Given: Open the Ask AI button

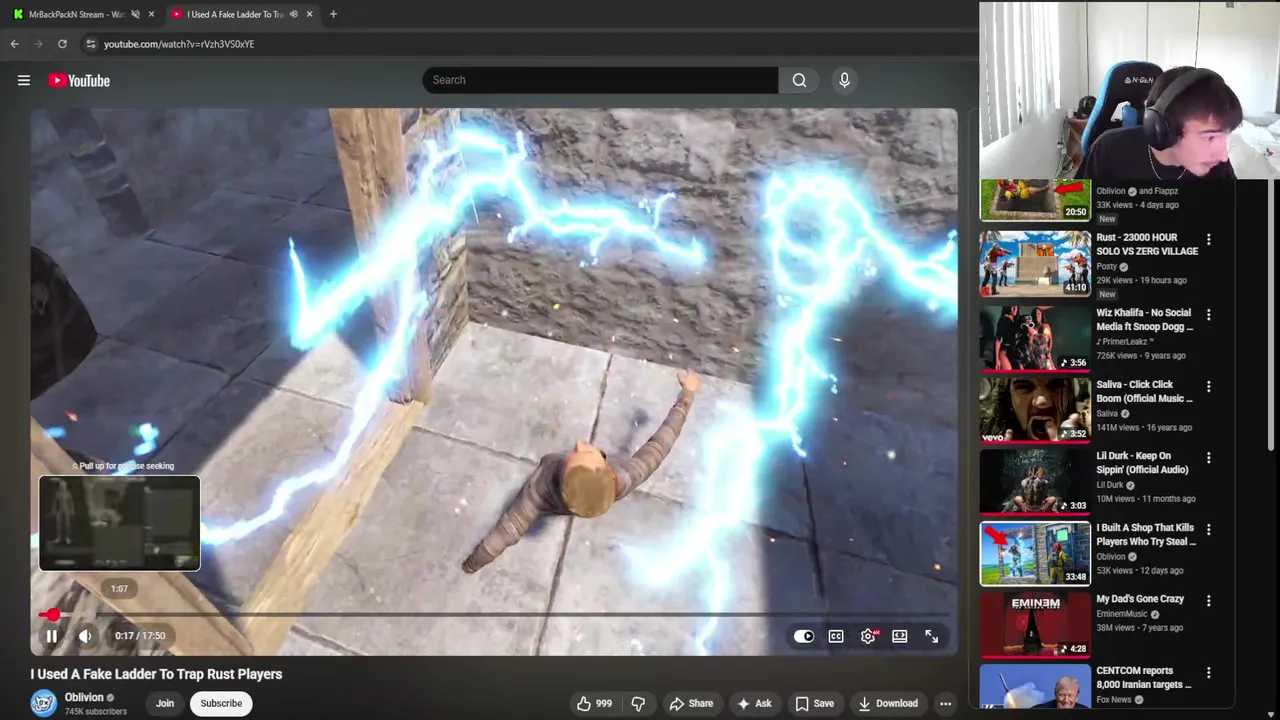Looking at the screenshot, I should click(x=753, y=703).
